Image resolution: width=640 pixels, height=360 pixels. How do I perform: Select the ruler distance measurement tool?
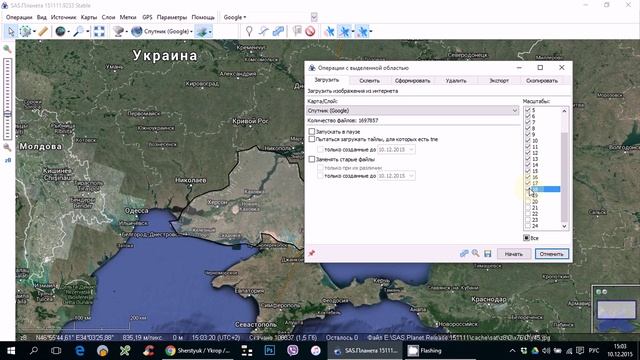(x=43, y=31)
